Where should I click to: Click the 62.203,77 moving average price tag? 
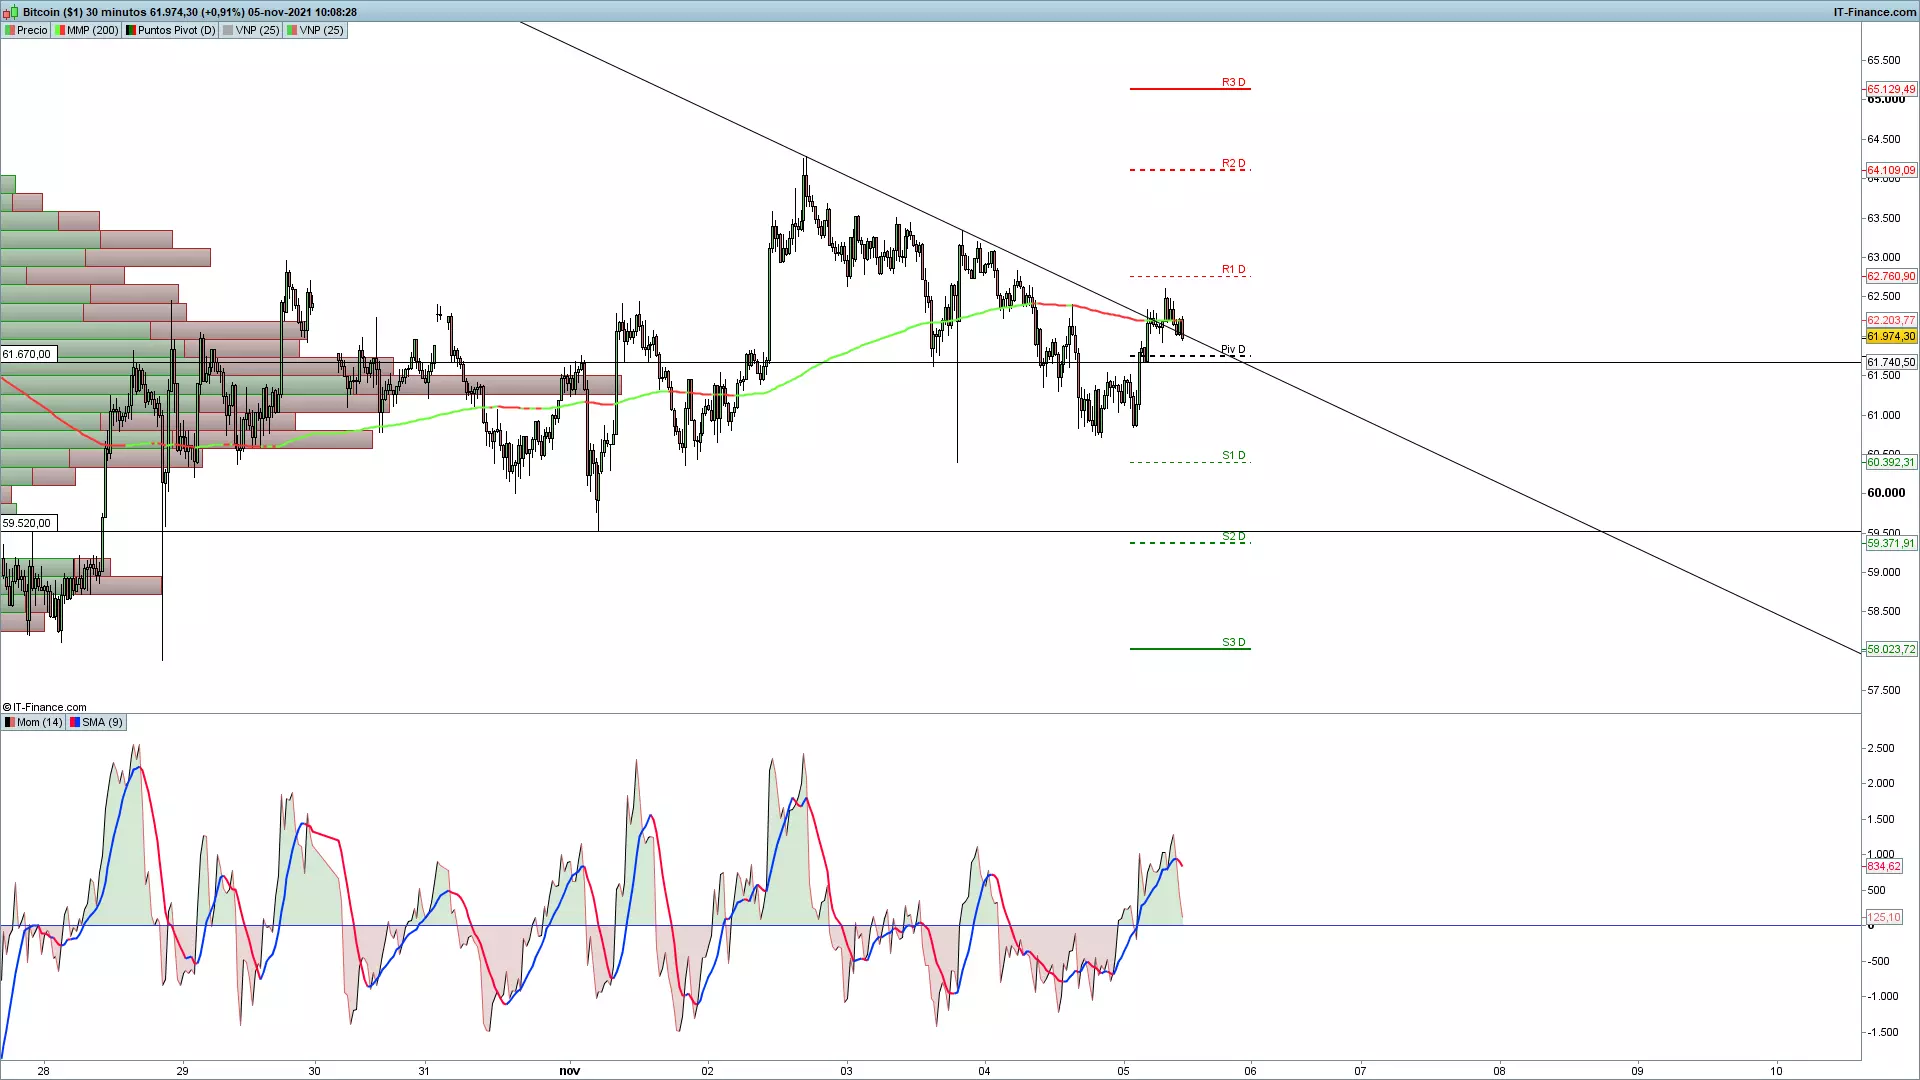point(1891,320)
